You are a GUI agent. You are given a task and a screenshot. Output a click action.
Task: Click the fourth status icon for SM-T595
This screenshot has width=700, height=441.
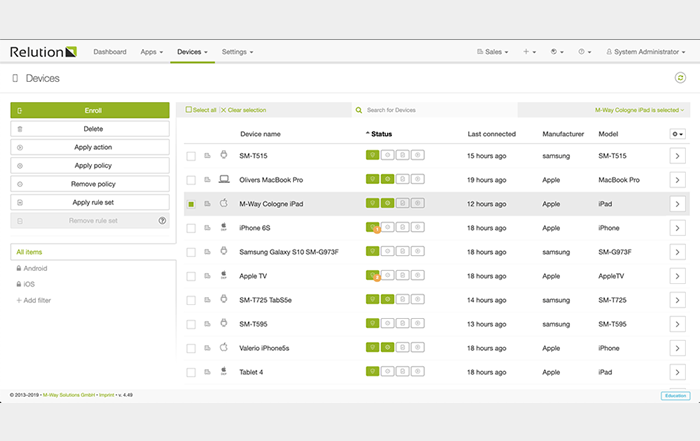pyautogui.click(x=417, y=323)
